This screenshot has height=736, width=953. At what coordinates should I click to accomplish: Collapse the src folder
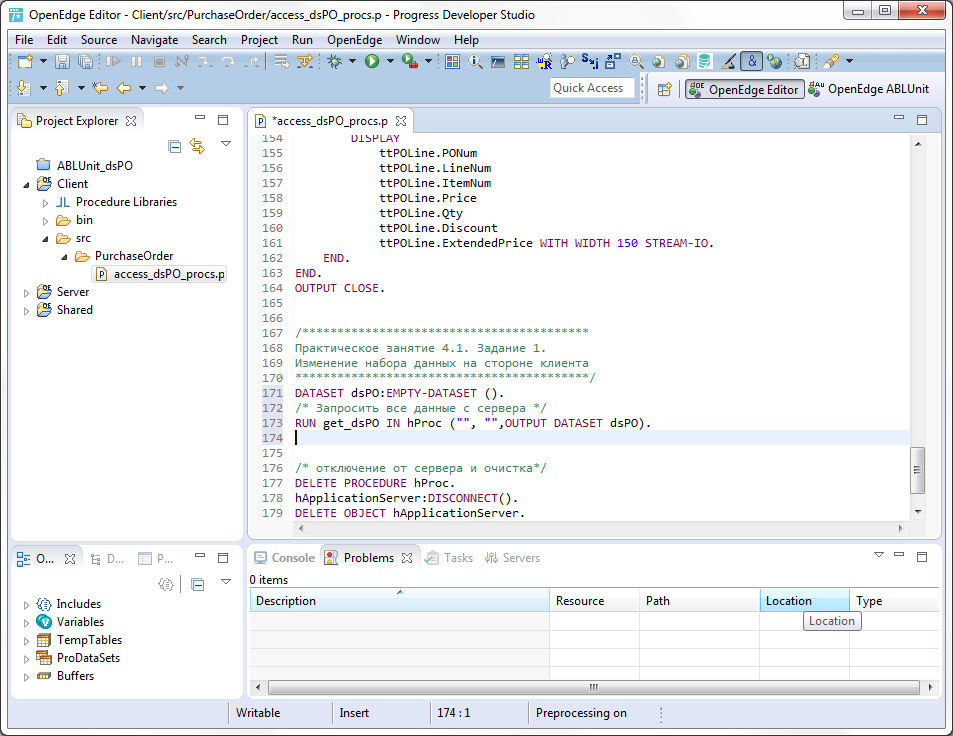click(x=46, y=239)
